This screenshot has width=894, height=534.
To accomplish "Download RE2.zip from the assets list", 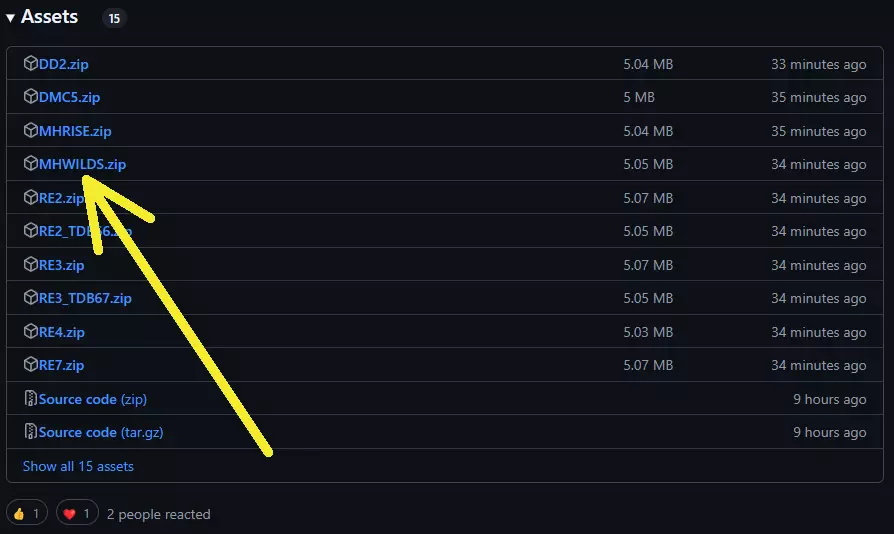I will 62,198.
